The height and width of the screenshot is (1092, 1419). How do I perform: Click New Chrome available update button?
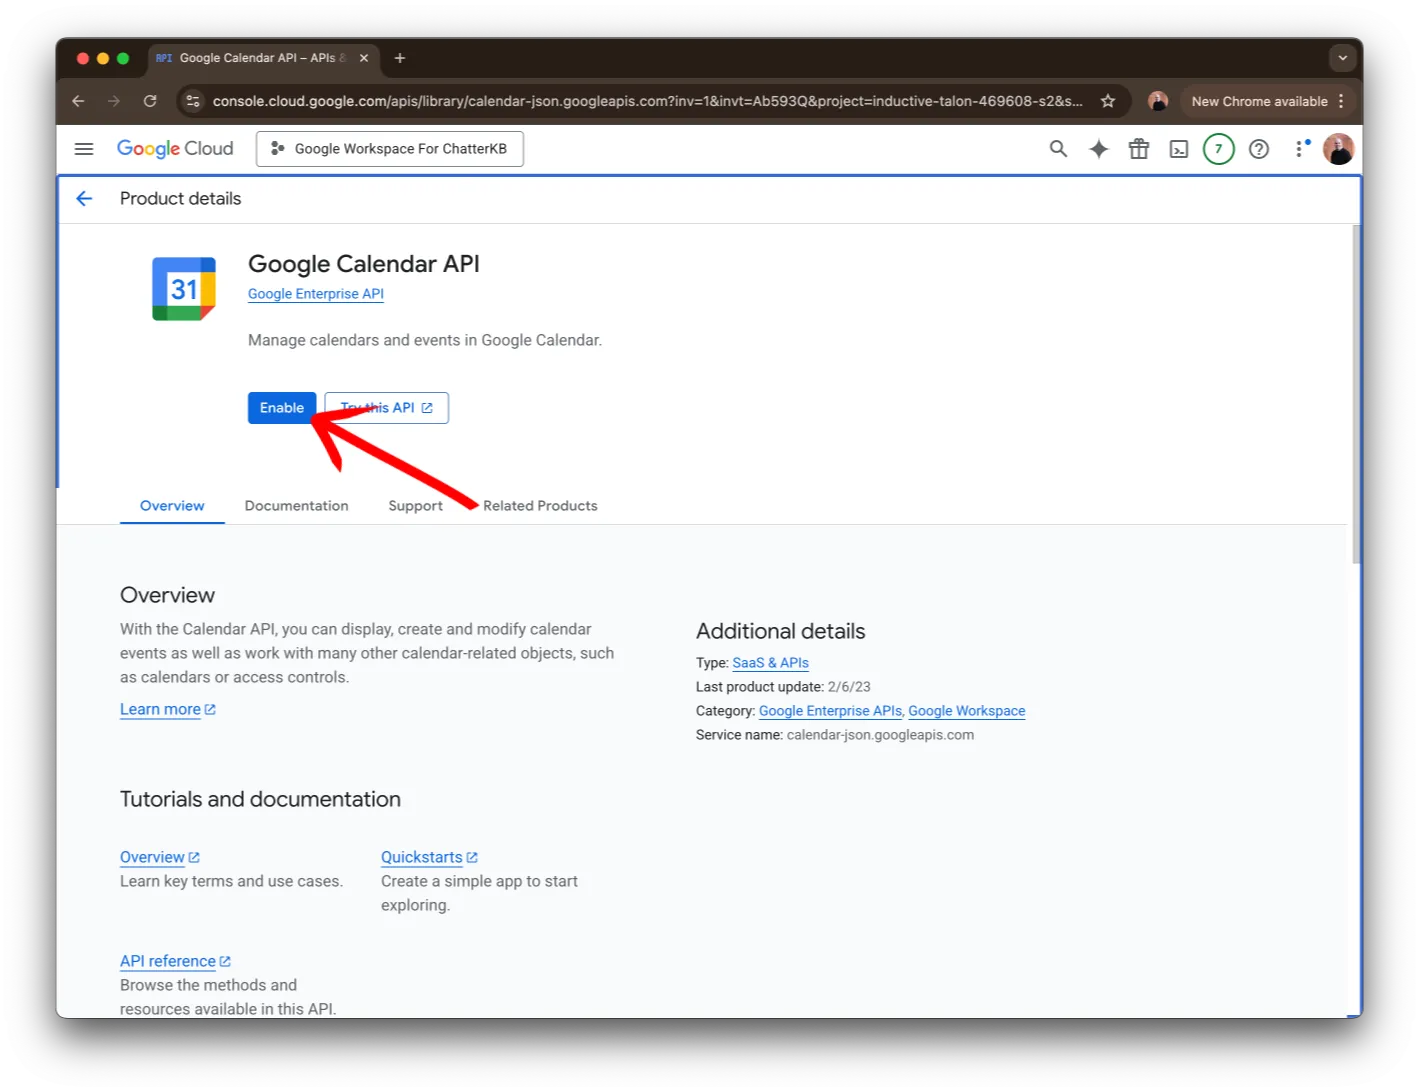point(1268,101)
